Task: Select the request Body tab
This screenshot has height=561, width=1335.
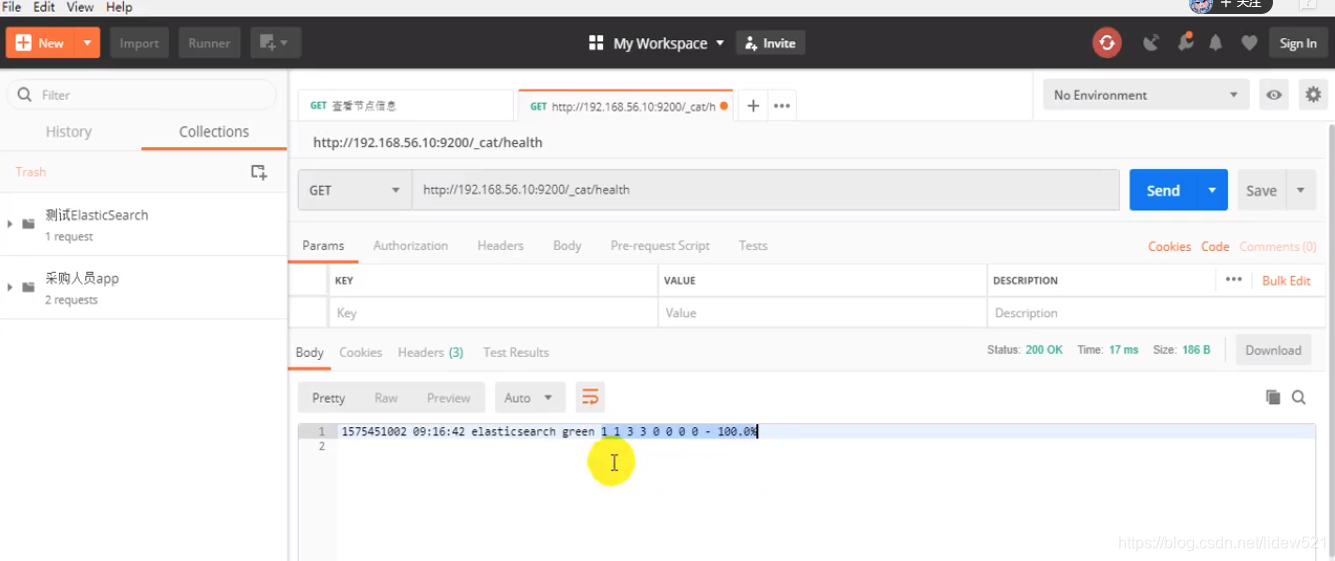Action: coord(567,245)
